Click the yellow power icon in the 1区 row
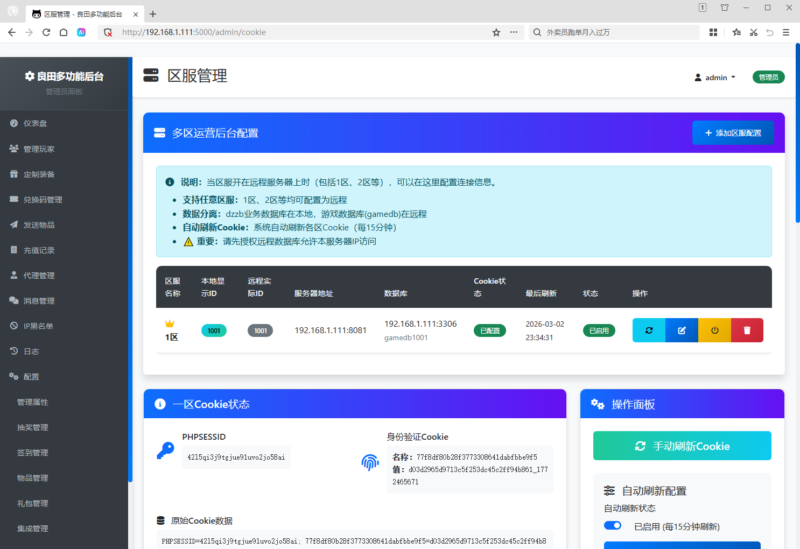Viewport: 800px width, 549px height. pos(714,330)
